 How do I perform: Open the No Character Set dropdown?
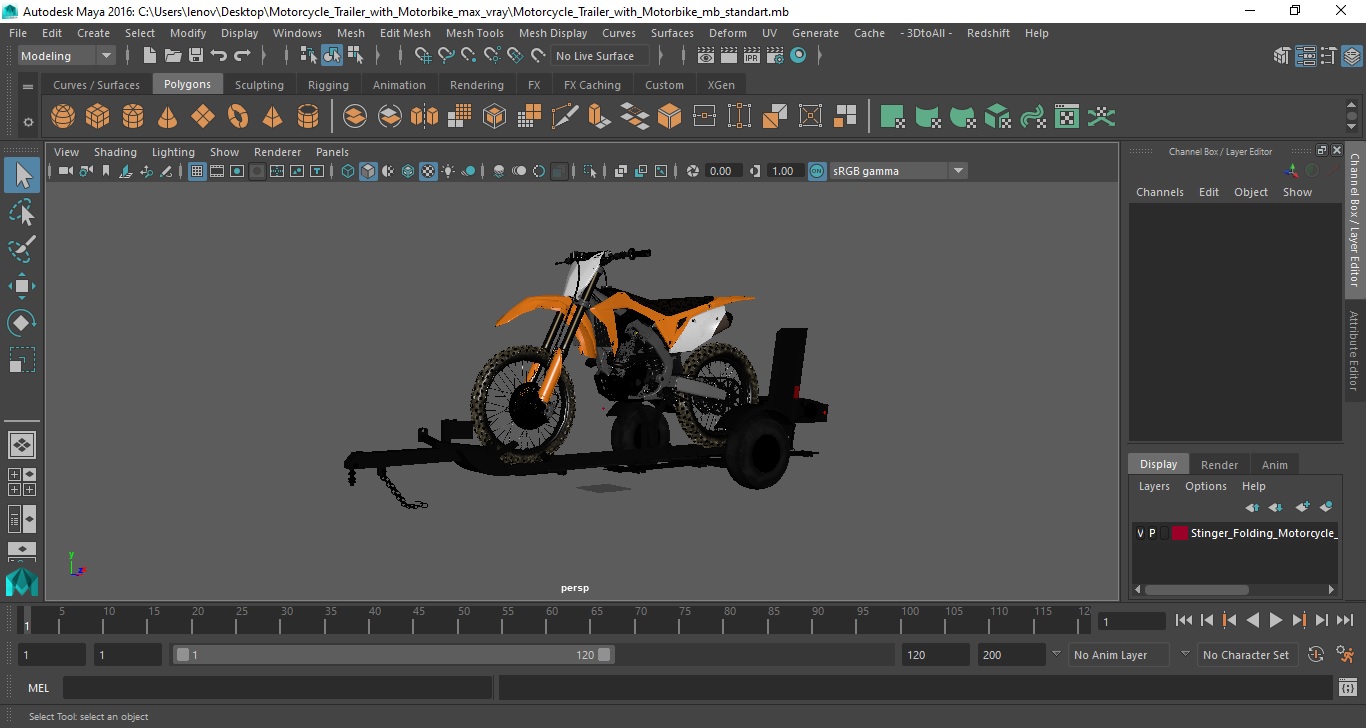coord(1245,655)
